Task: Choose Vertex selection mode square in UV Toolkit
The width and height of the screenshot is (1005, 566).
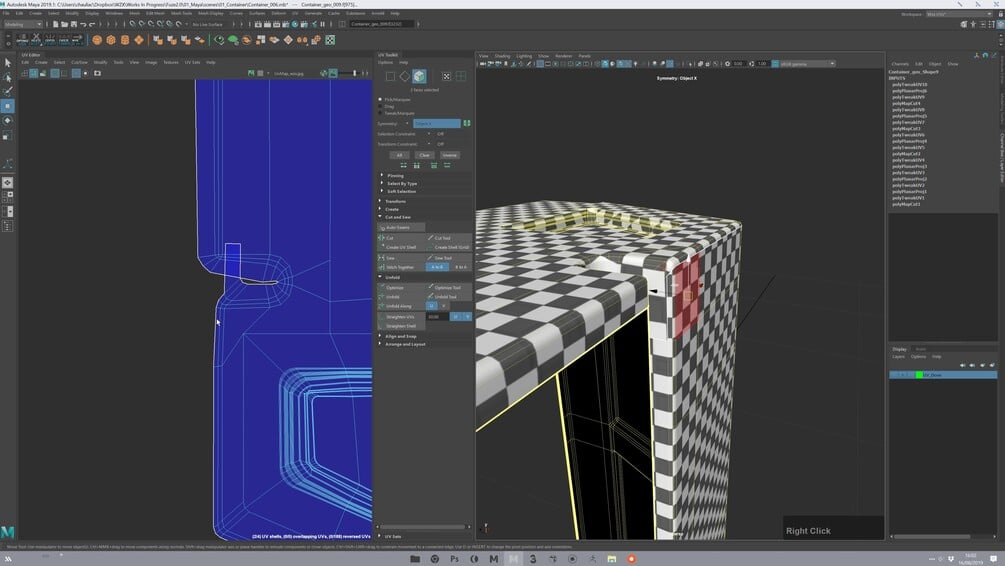Action: (x=390, y=76)
